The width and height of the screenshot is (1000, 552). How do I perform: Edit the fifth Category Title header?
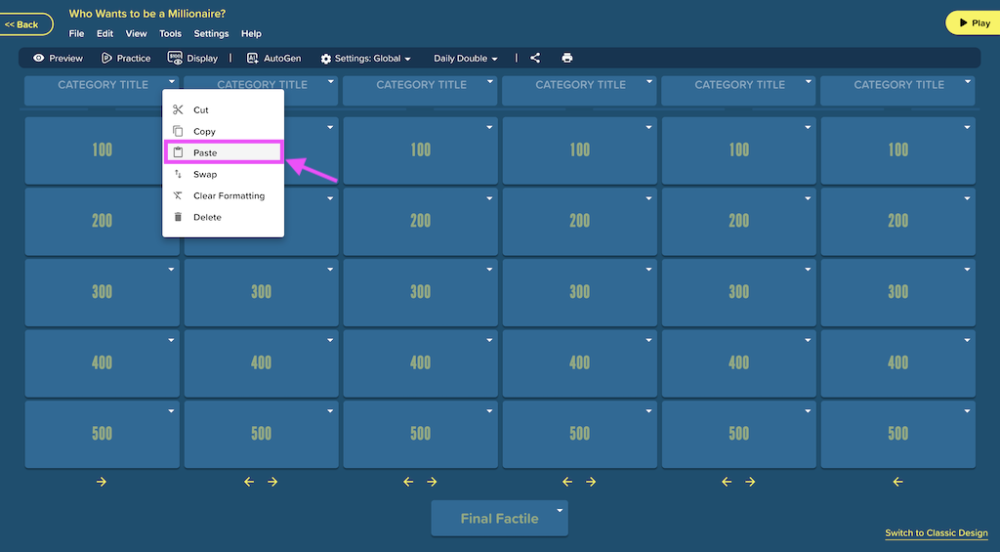point(739,90)
